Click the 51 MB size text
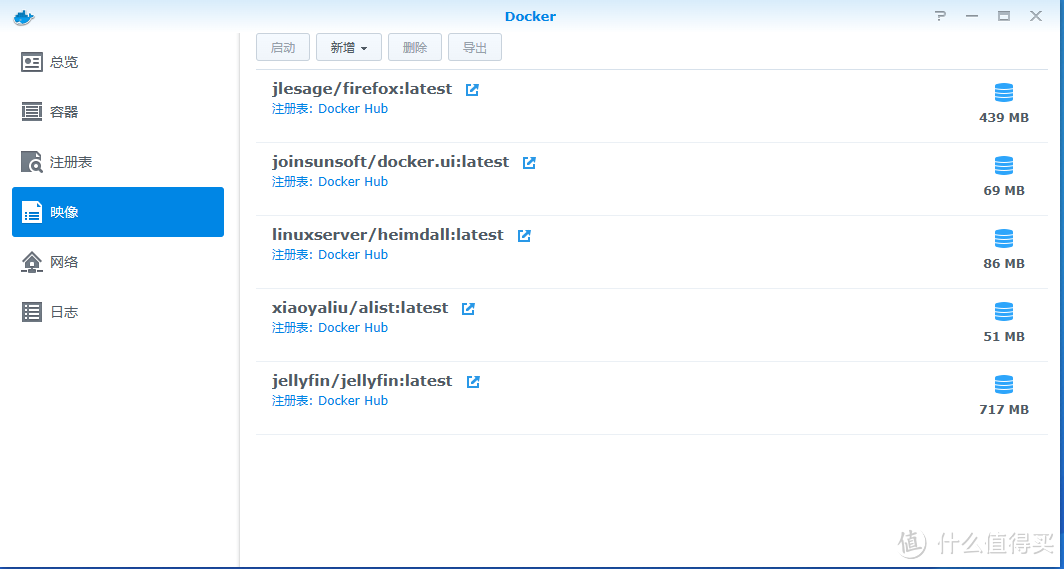 1004,337
